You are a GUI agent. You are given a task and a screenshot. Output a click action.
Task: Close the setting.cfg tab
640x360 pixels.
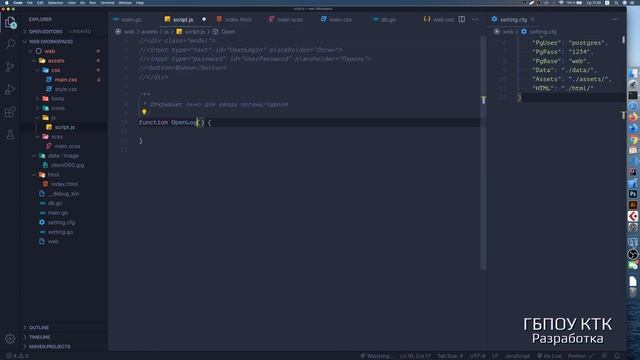tap(532, 19)
